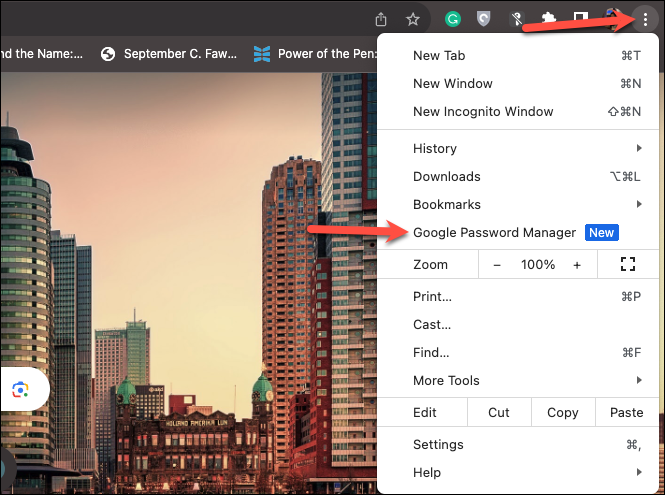
Task: Expand the More Tools submenu
Action: tap(518, 380)
